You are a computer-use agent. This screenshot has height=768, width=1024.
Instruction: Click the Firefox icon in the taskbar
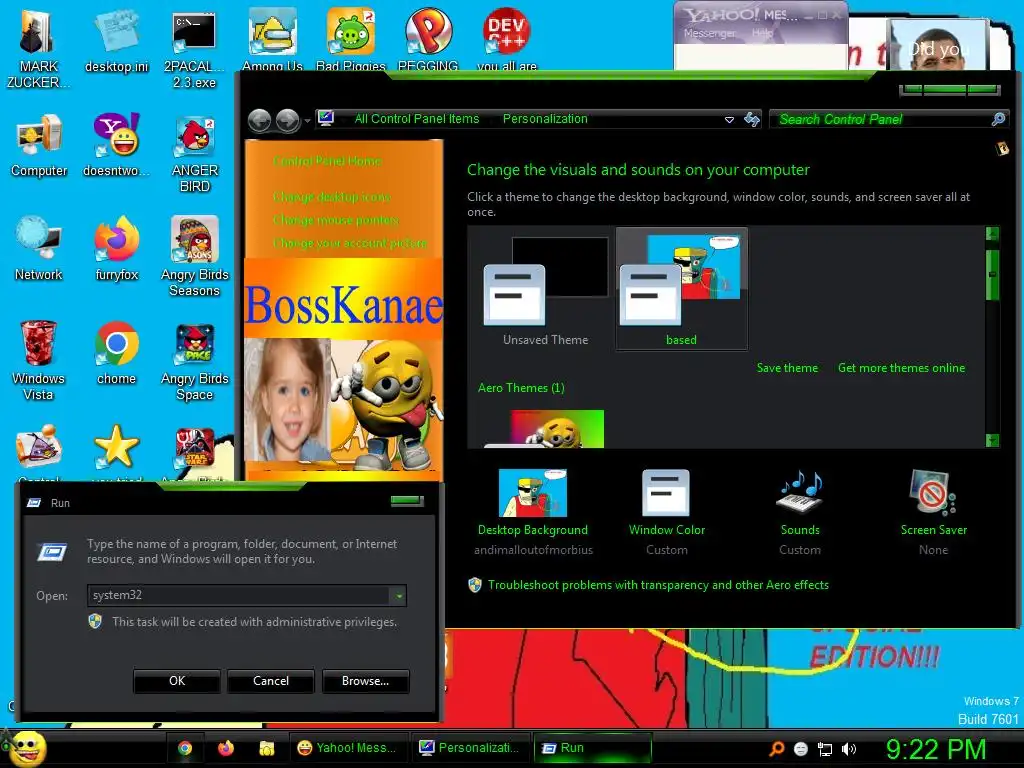(225, 748)
